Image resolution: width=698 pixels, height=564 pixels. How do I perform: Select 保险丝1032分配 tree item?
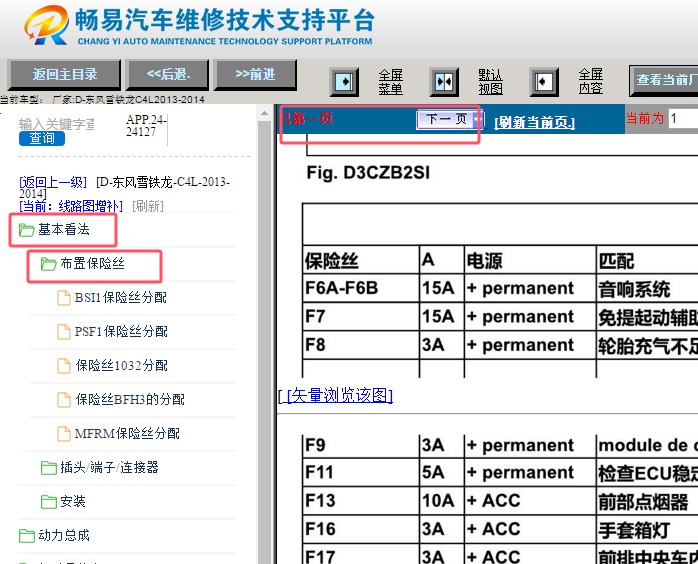(122, 365)
